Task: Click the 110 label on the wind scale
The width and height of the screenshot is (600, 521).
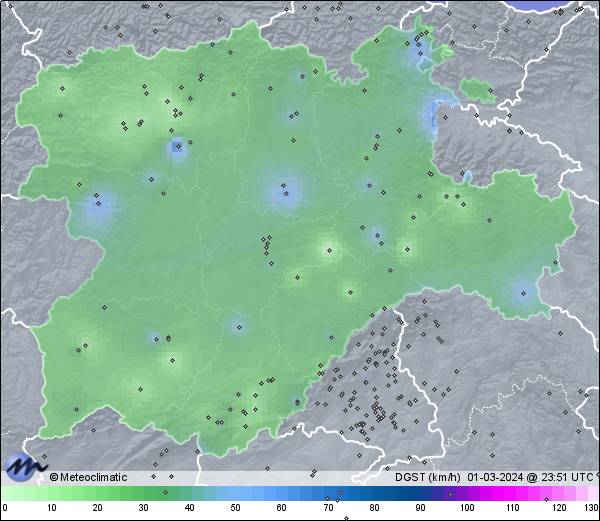Action: [513, 508]
